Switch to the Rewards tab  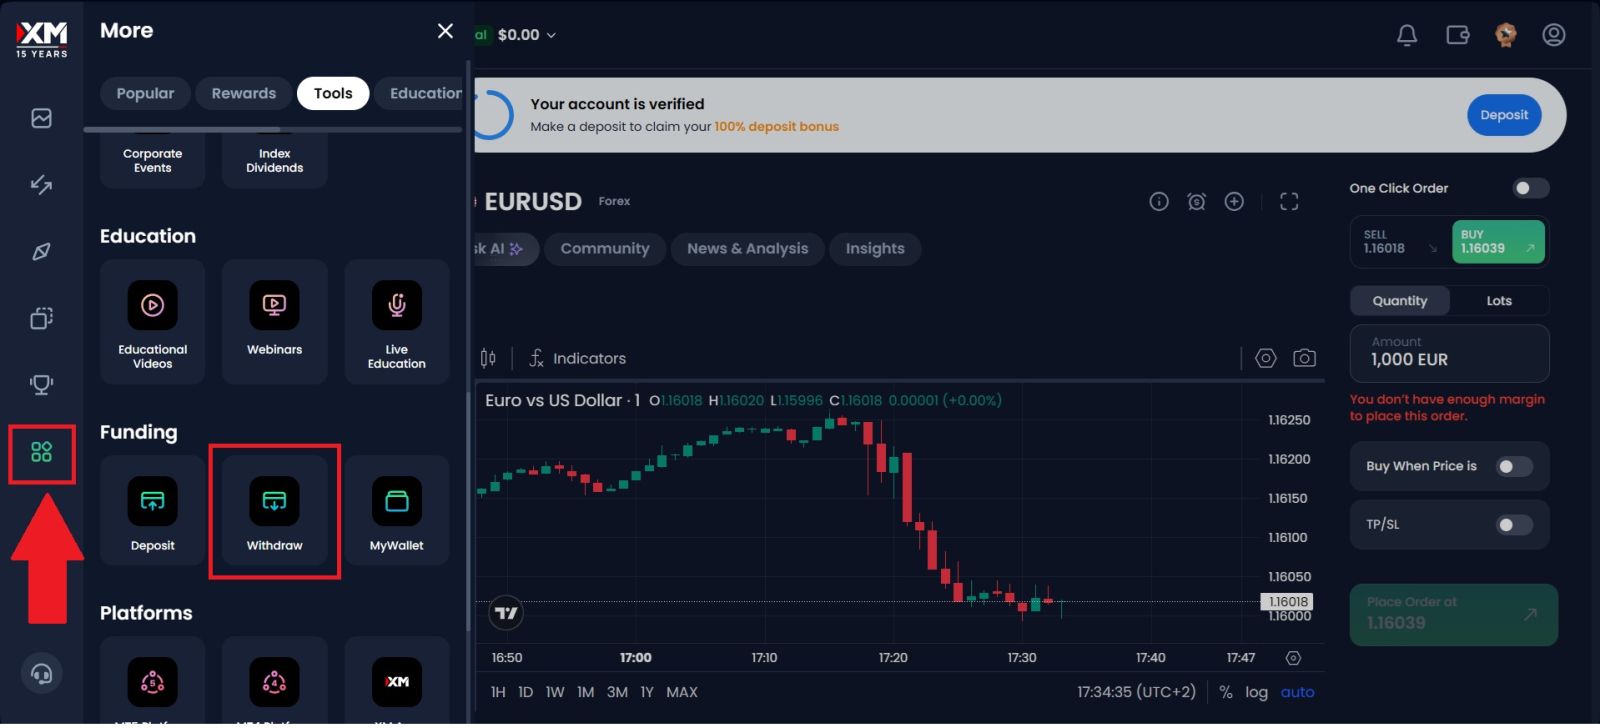tap(243, 93)
